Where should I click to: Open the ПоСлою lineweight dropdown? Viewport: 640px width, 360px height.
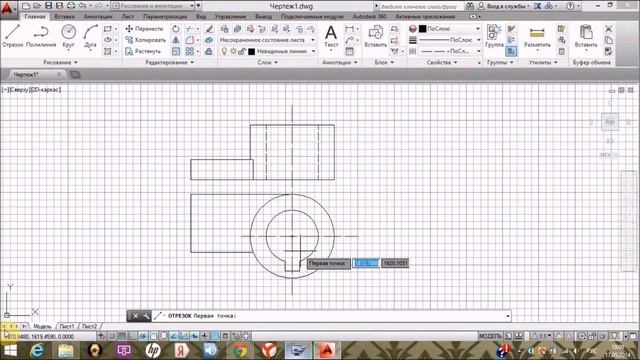click(450, 40)
